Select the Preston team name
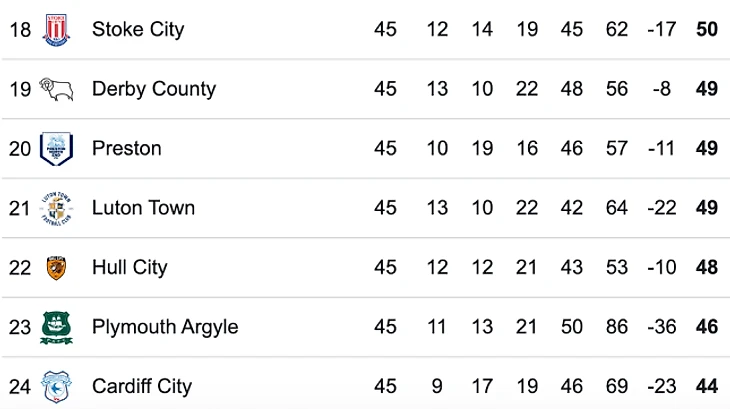Image resolution: width=730 pixels, height=409 pixels. (x=126, y=149)
